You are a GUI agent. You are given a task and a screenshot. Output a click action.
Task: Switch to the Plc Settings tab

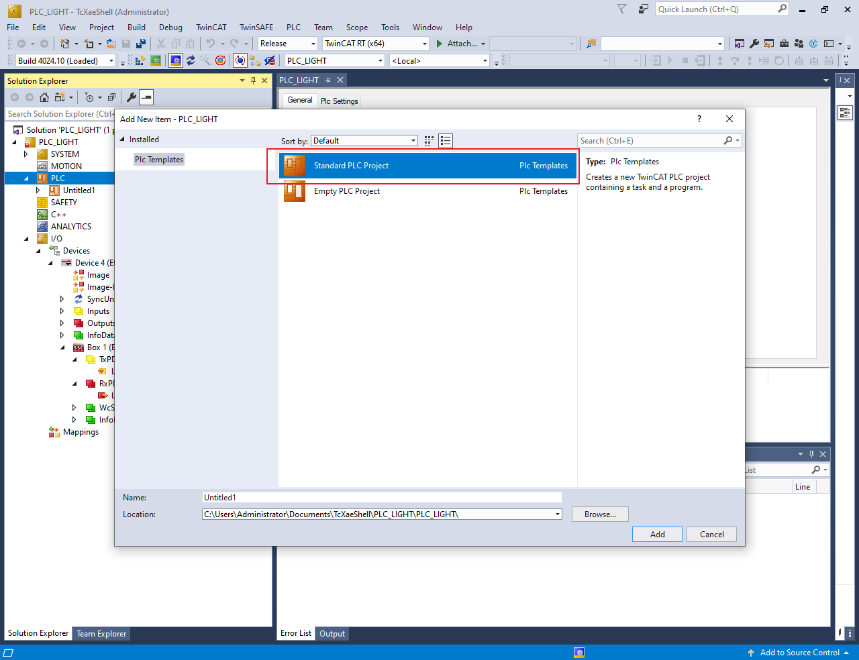(339, 101)
